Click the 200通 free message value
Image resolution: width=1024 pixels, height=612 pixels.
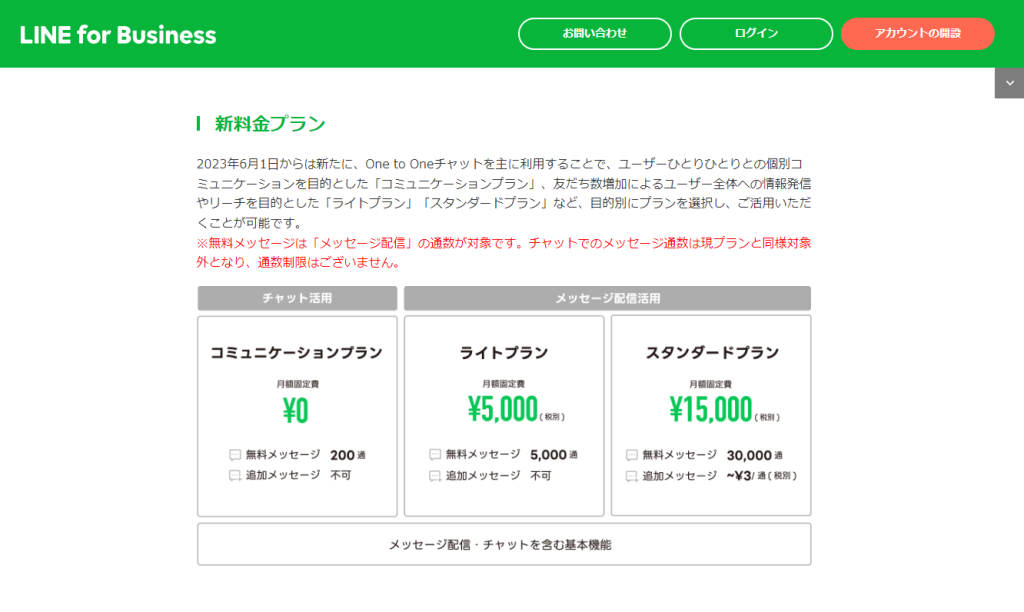point(347,455)
